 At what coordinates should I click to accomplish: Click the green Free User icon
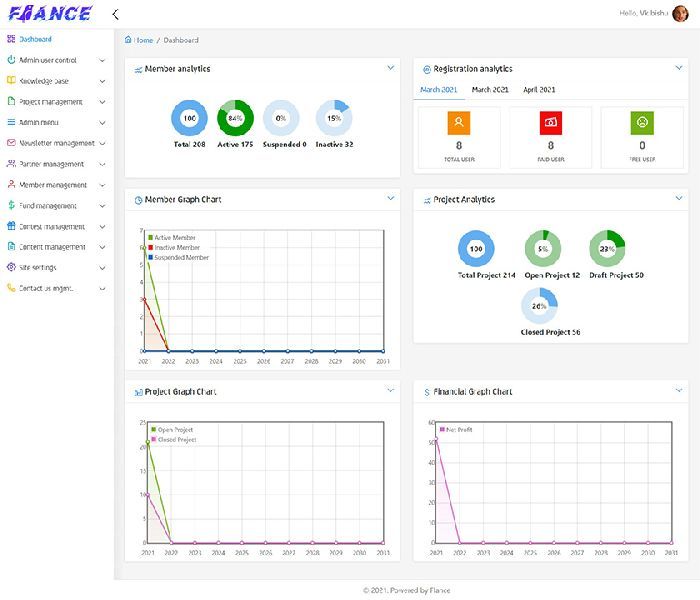click(642, 122)
